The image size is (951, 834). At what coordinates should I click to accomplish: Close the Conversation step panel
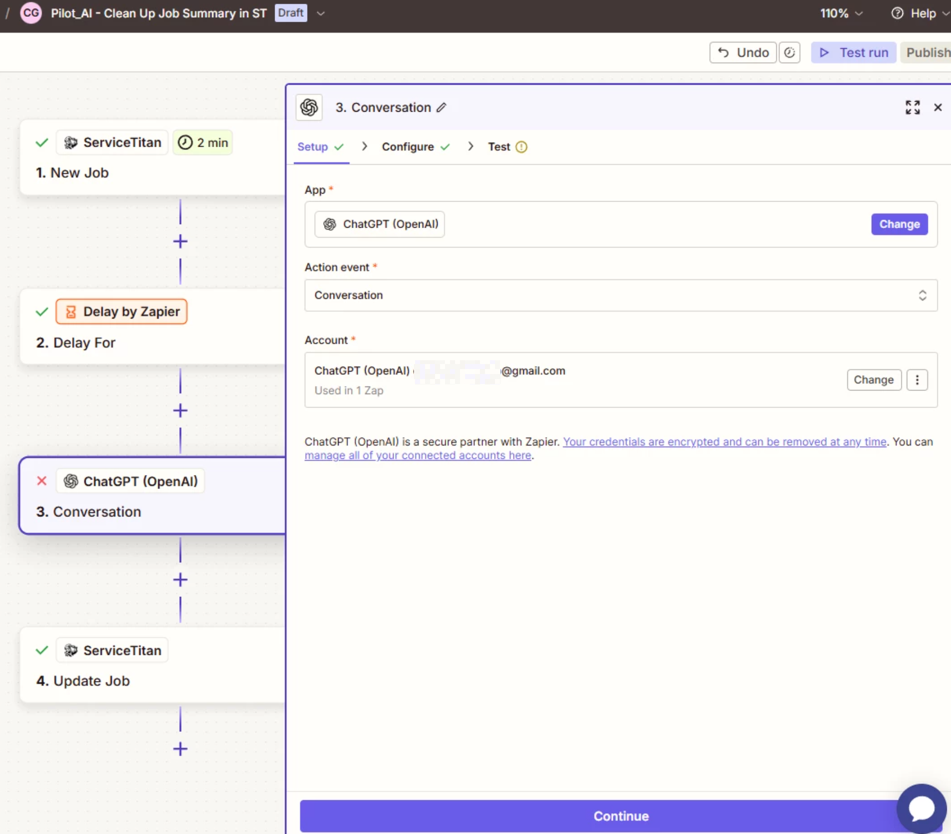click(938, 107)
